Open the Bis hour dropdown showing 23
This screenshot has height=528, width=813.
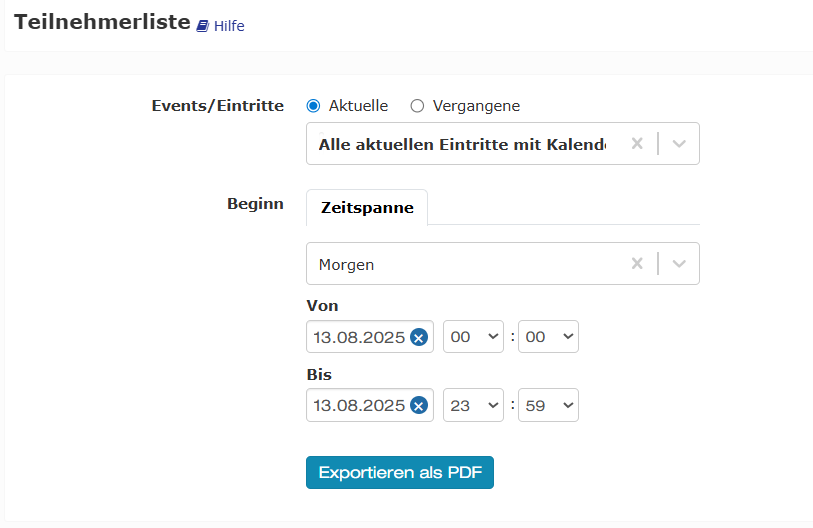[473, 405]
